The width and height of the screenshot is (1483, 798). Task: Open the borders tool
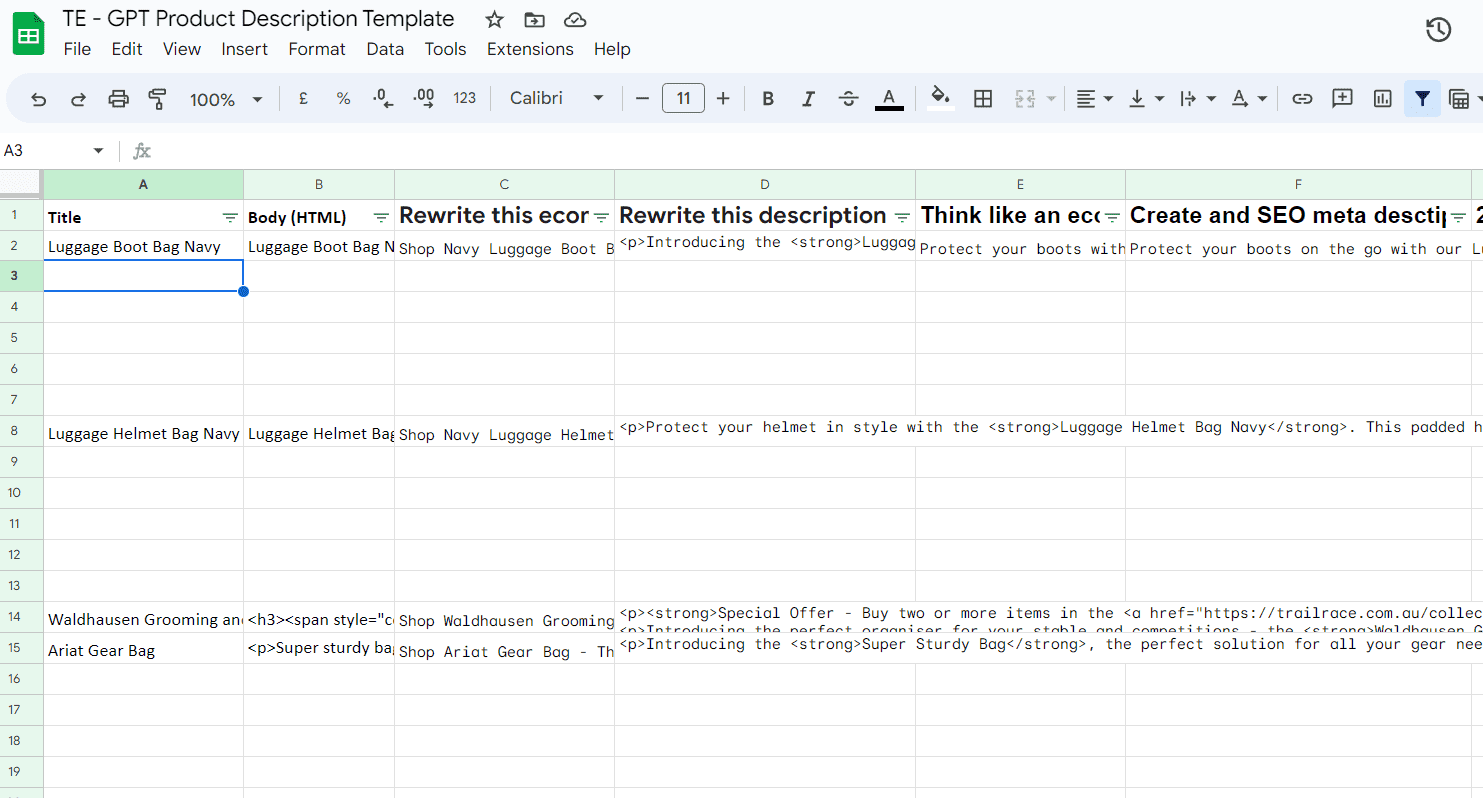click(x=983, y=98)
